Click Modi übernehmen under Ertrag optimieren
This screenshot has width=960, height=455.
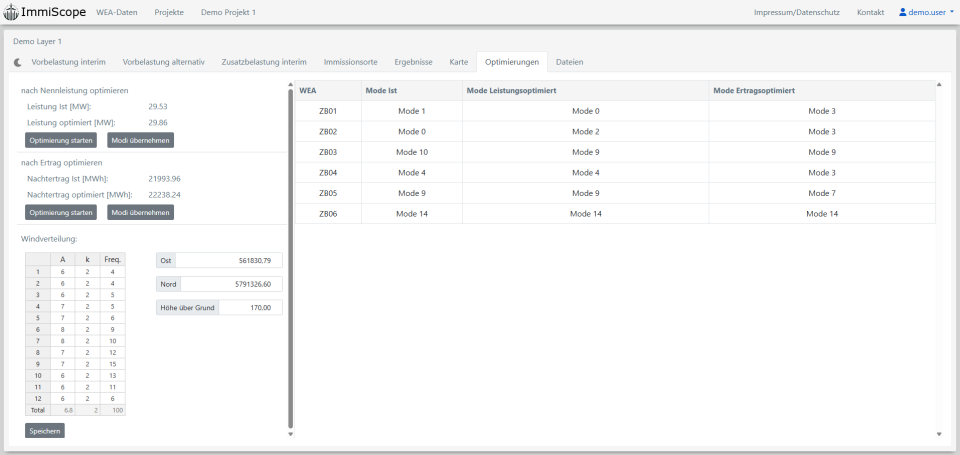141,212
